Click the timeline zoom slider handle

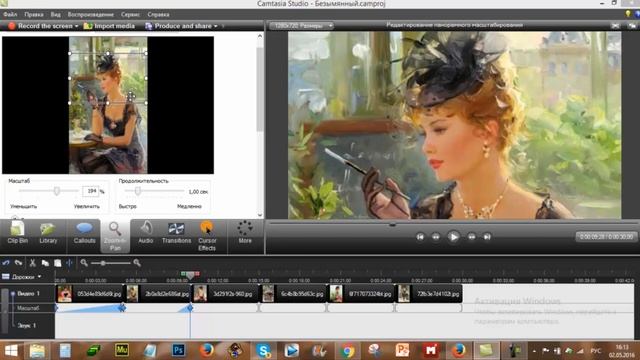tap(103, 263)
